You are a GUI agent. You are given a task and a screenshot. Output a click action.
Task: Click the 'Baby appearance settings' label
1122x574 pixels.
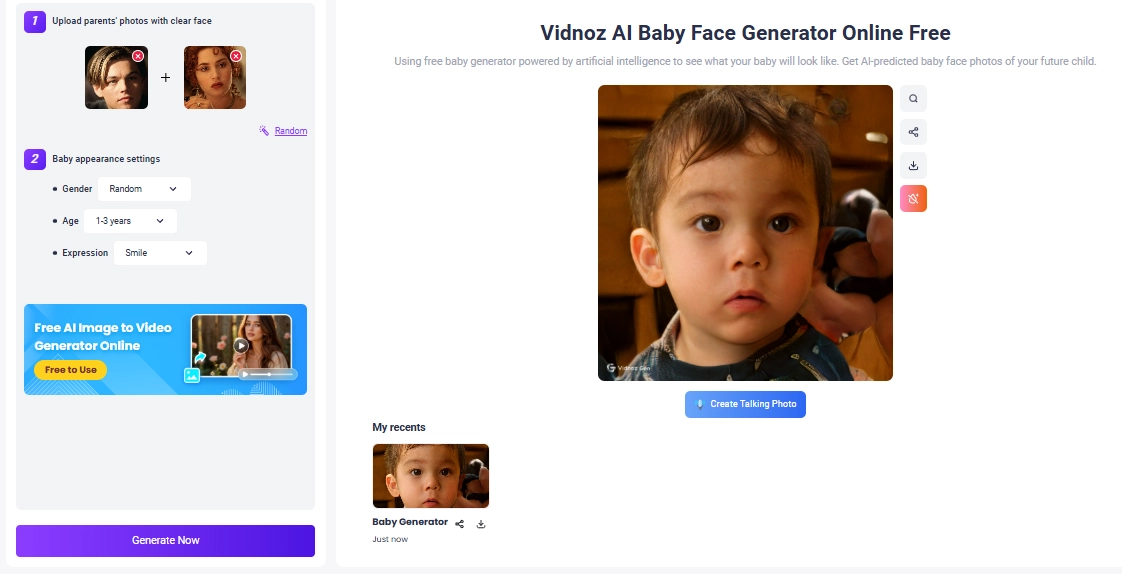[x=106, y=159]
